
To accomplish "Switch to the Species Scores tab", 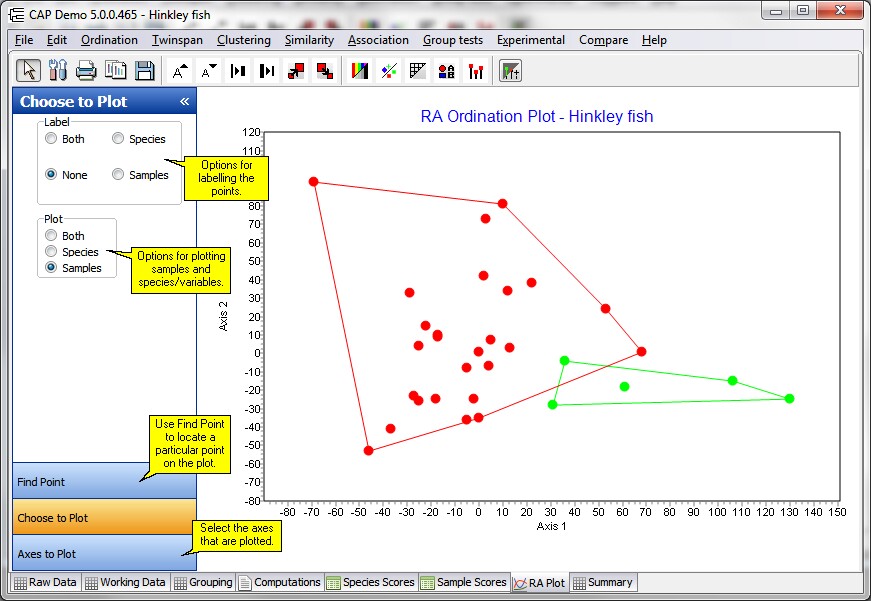I will click(x=371, y=582).
